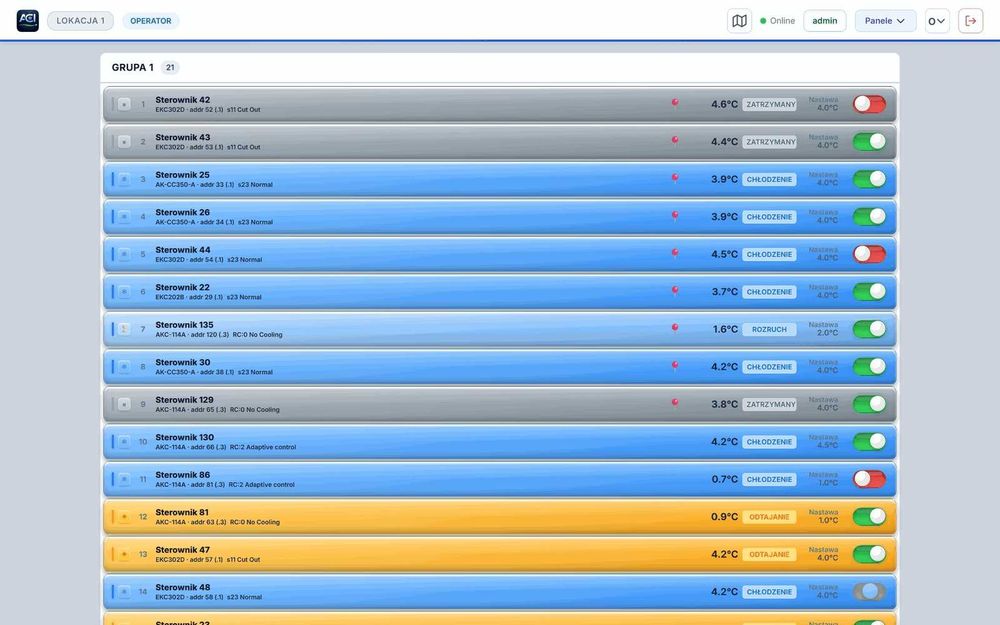This screenshot has width=1000, height=625.
Task: Click the status icon of Sterownik 129
Action: pyautogui.click(x=124, y=404)
